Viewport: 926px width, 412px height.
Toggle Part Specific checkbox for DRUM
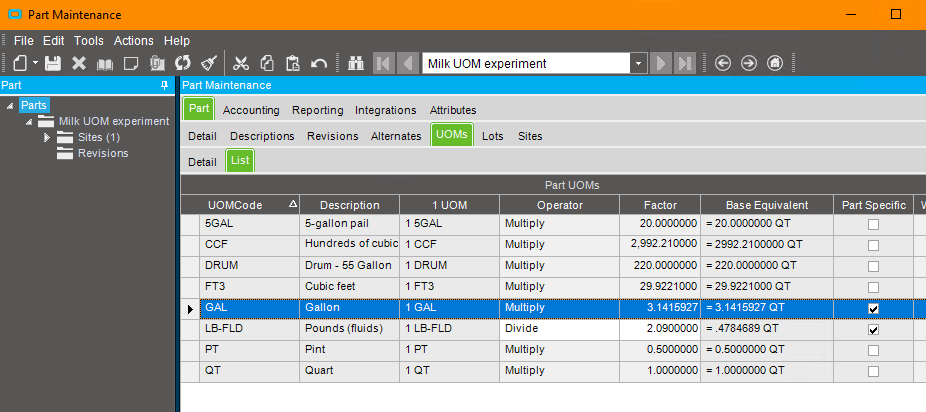pyautogui.click(x=873, y=266)
